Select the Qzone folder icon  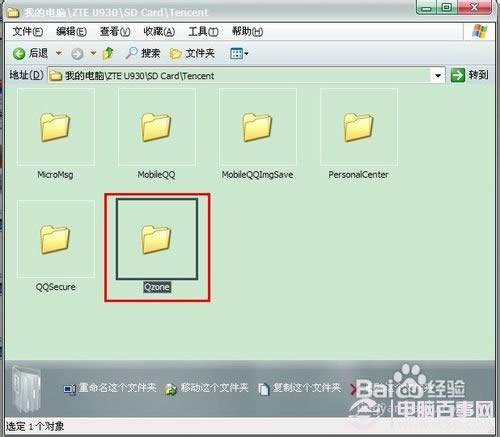click(x=157, y=239)
